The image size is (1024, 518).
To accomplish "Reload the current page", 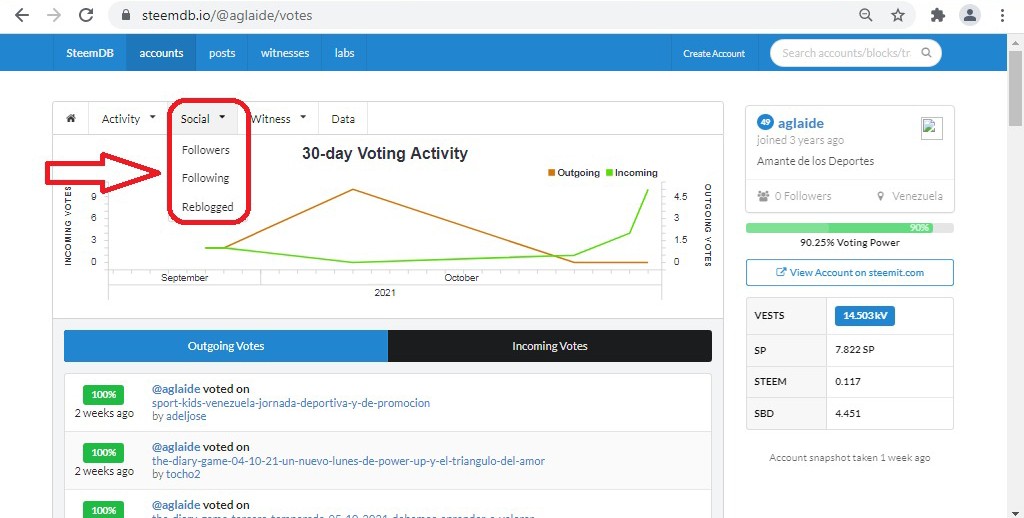I will tap(86, 15).
